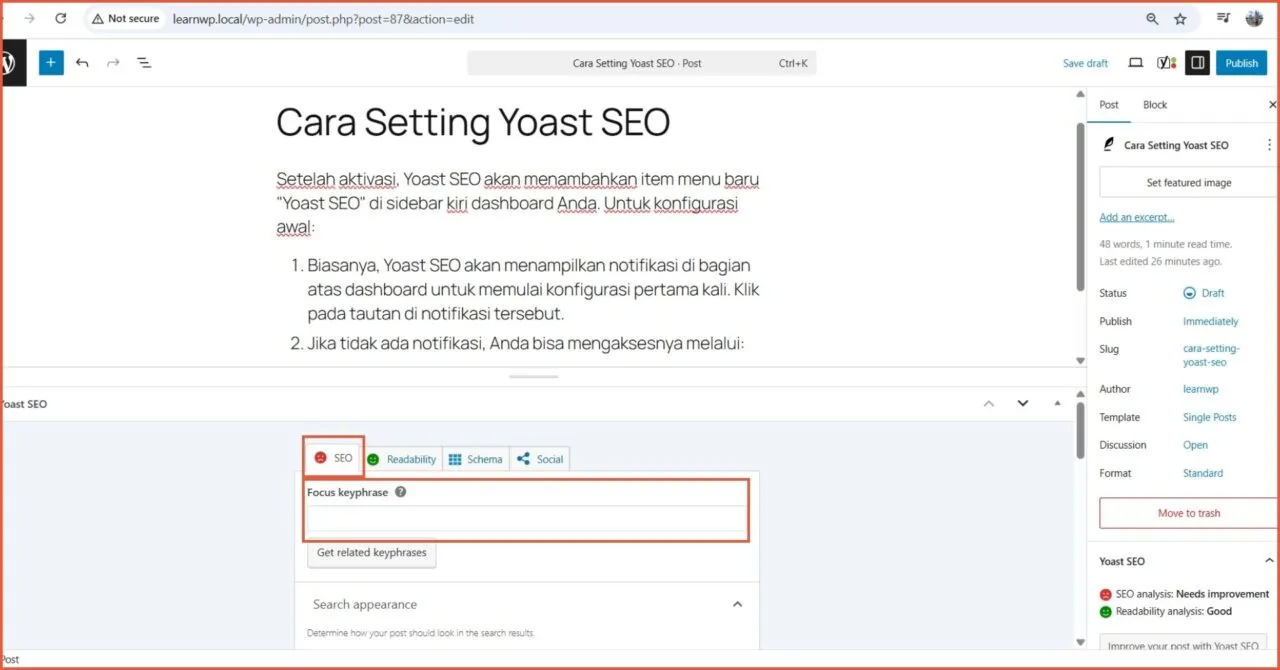
Task: Open the Add an excerpt link
Action: pos(1136,217)
